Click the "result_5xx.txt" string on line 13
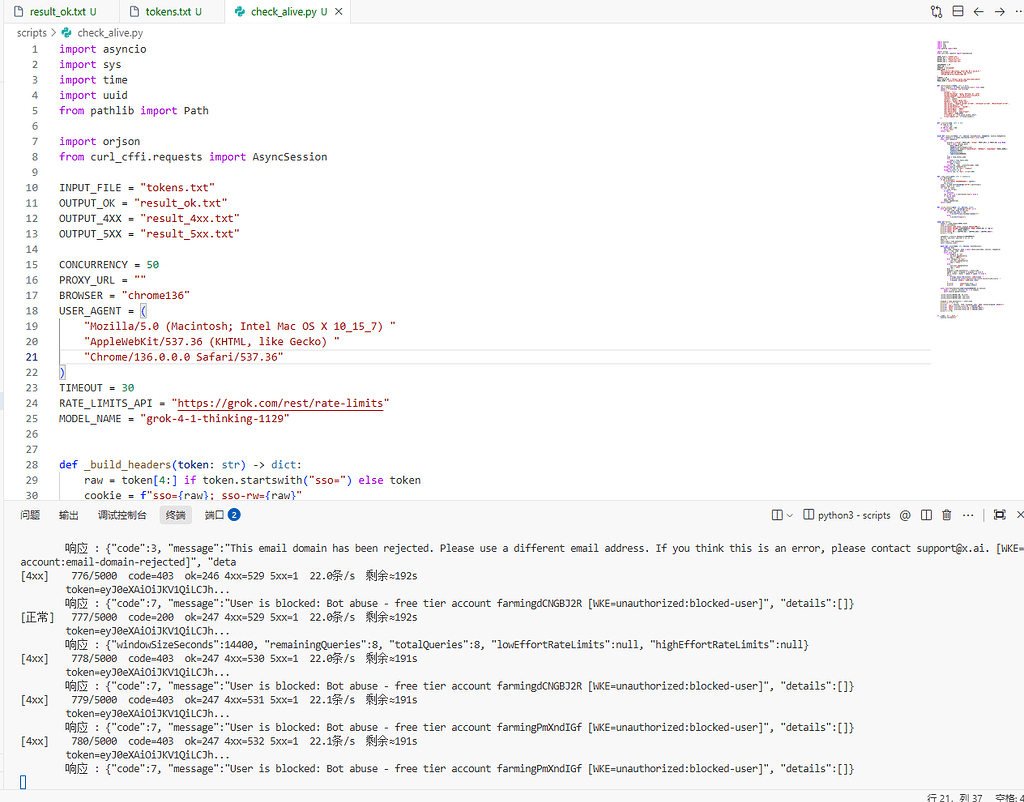This screenshot has width=1024, height=802. (x=190, y=234)
